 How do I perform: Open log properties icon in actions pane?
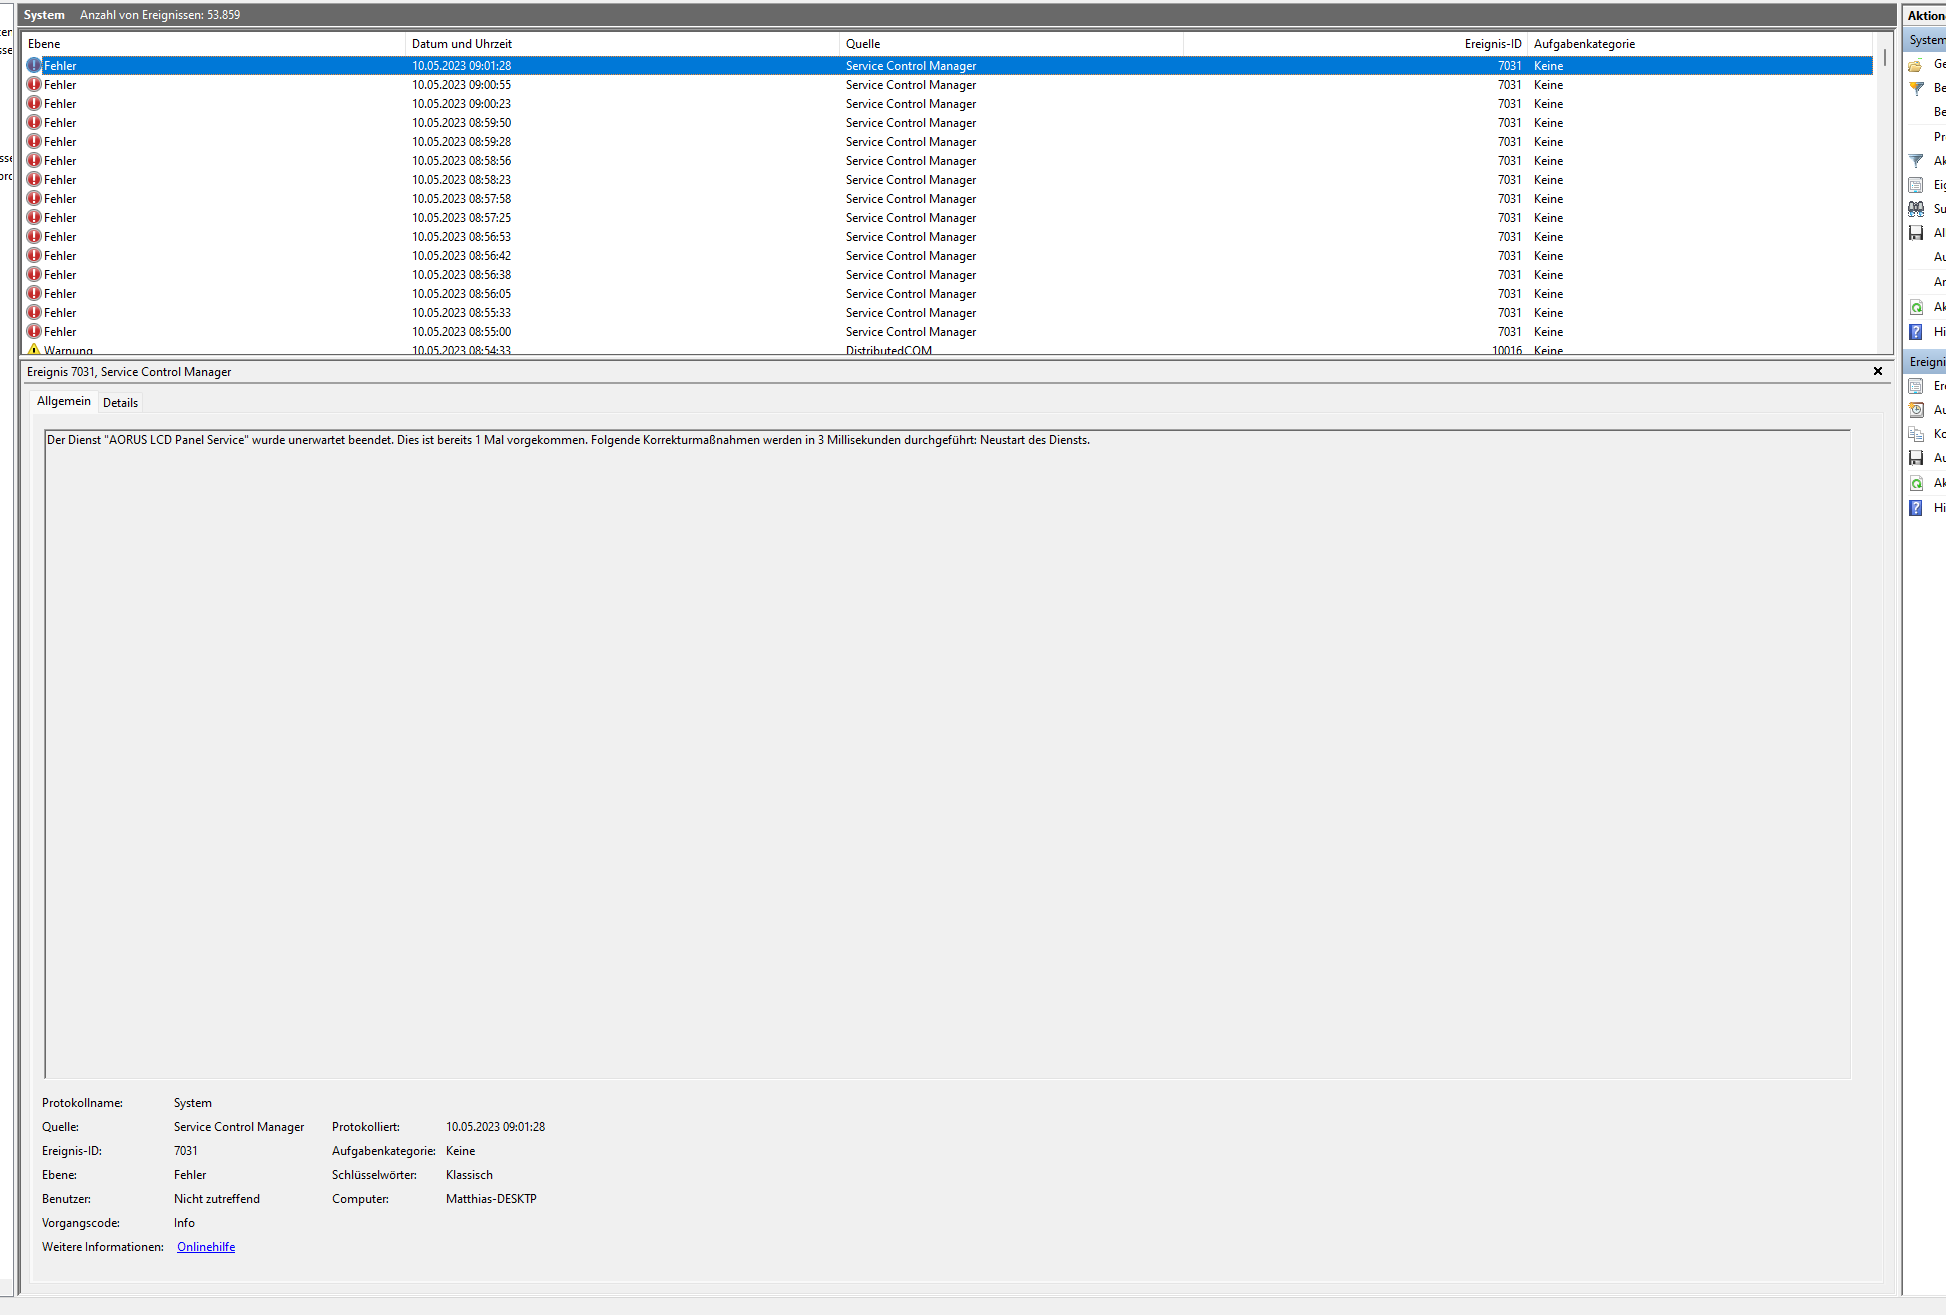click(x=1916, y=185)
